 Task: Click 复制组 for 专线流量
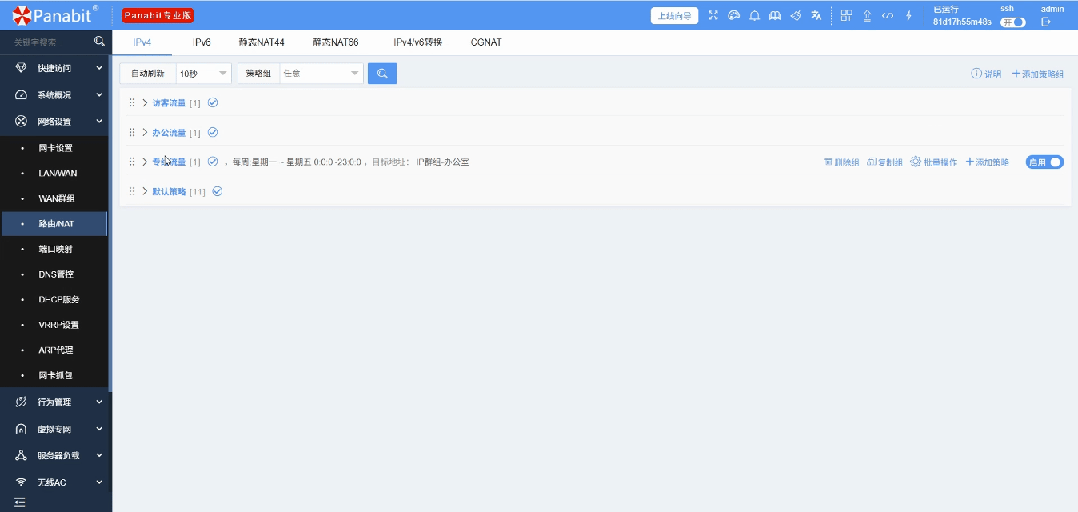click(884, 162)
